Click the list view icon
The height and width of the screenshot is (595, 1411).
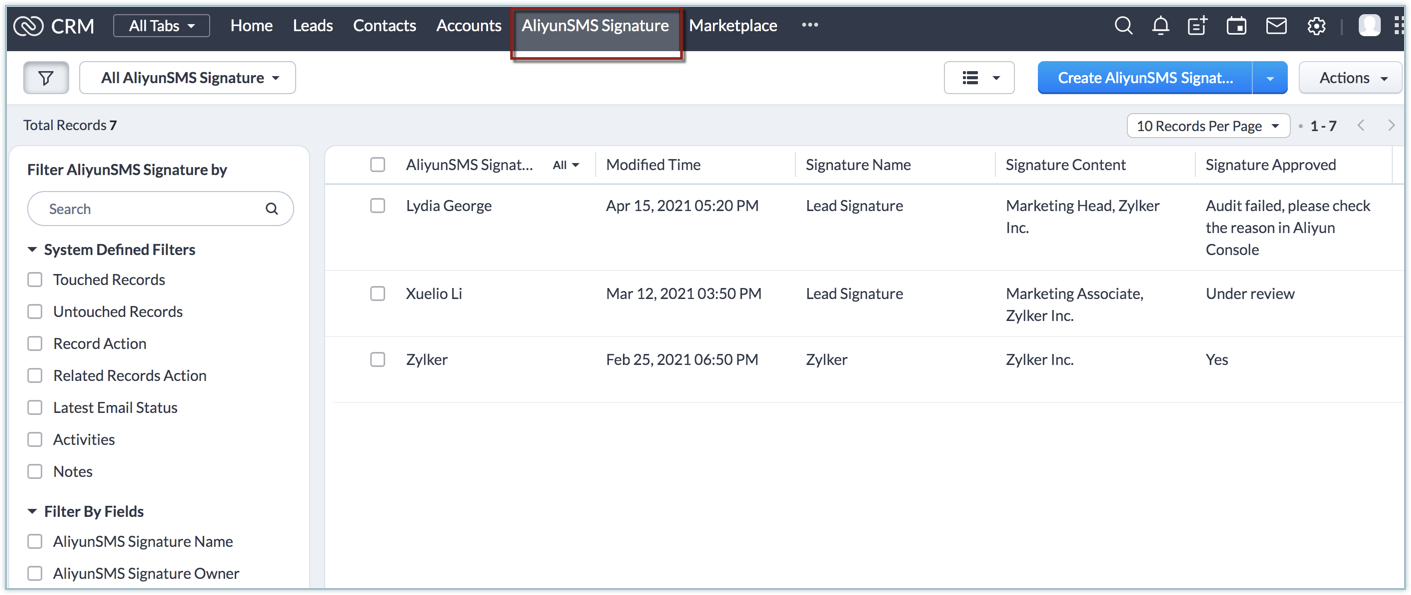point(970,77)
